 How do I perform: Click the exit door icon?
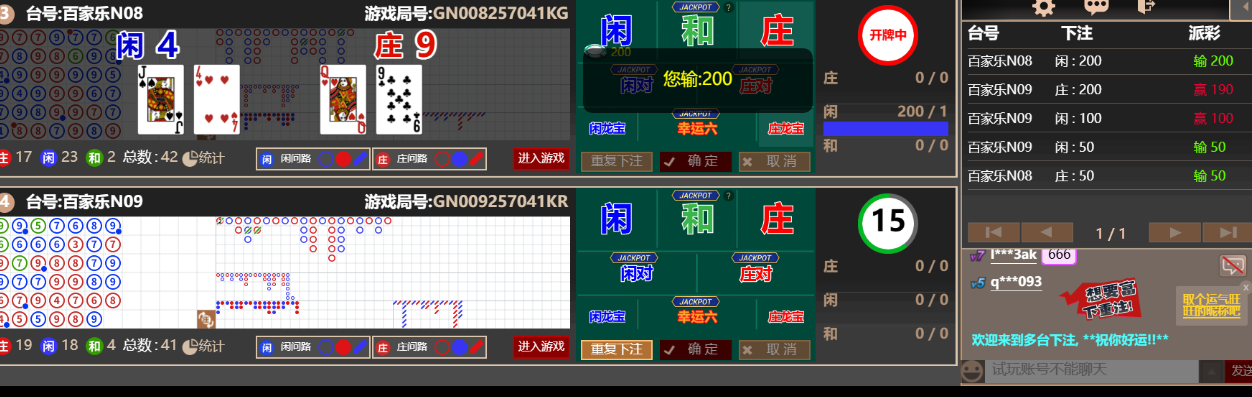[1147, 7]
